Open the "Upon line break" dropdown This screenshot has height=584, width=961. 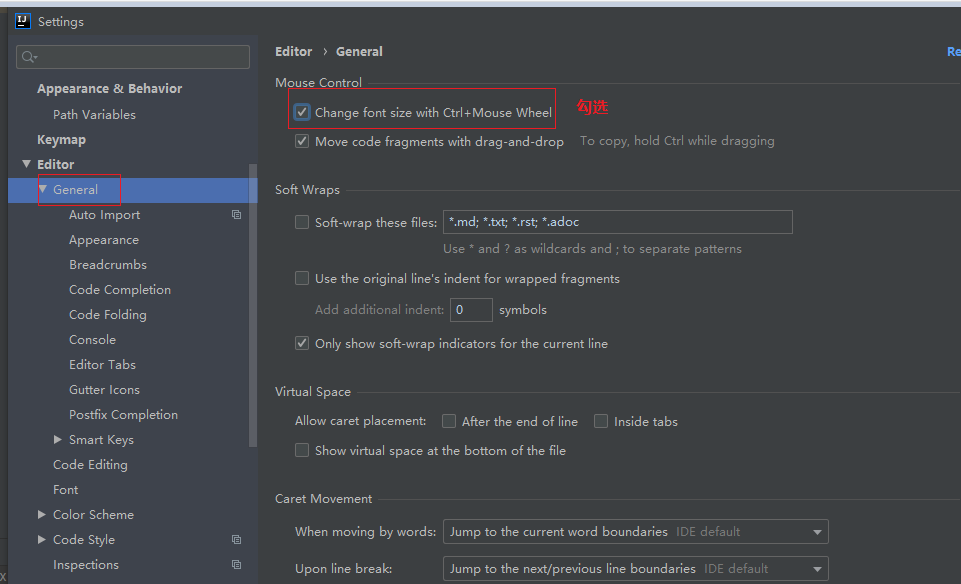pyautogui.click(x=817, y=568)
